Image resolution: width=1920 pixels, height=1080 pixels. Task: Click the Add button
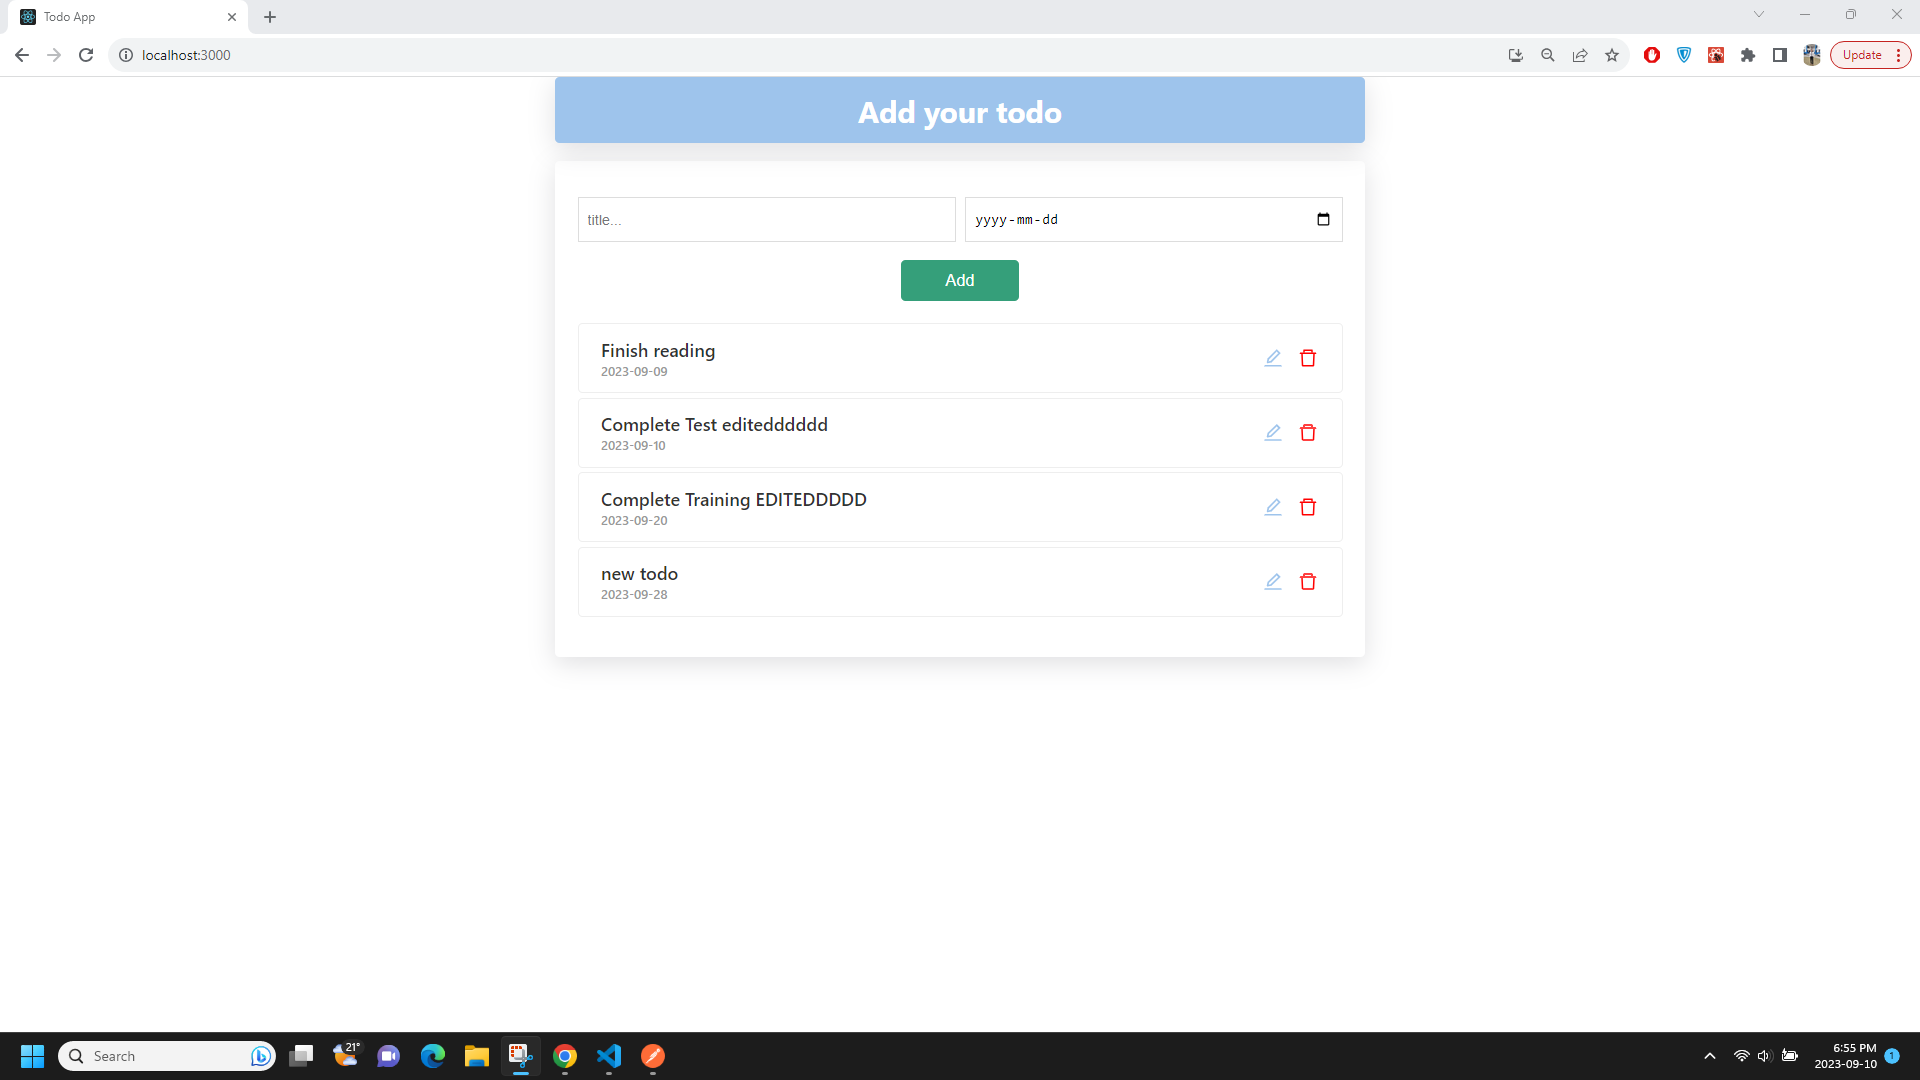959,280
